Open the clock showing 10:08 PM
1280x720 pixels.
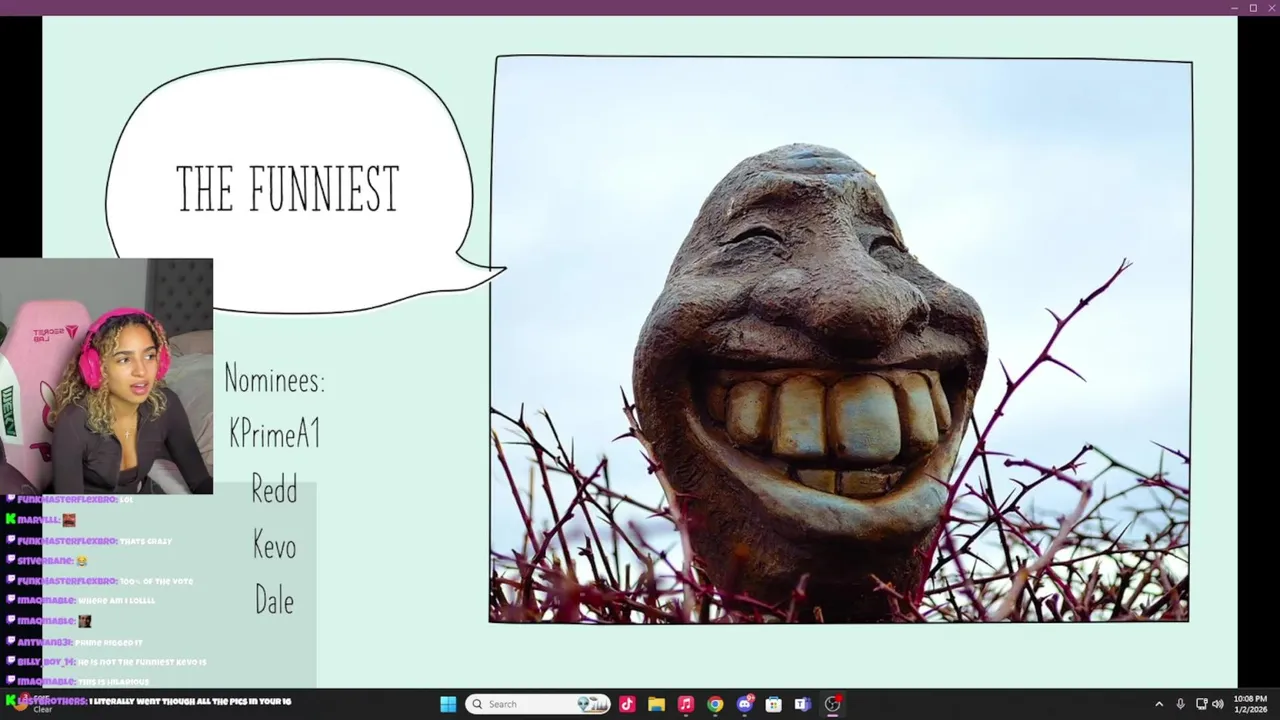point(1250,704)
